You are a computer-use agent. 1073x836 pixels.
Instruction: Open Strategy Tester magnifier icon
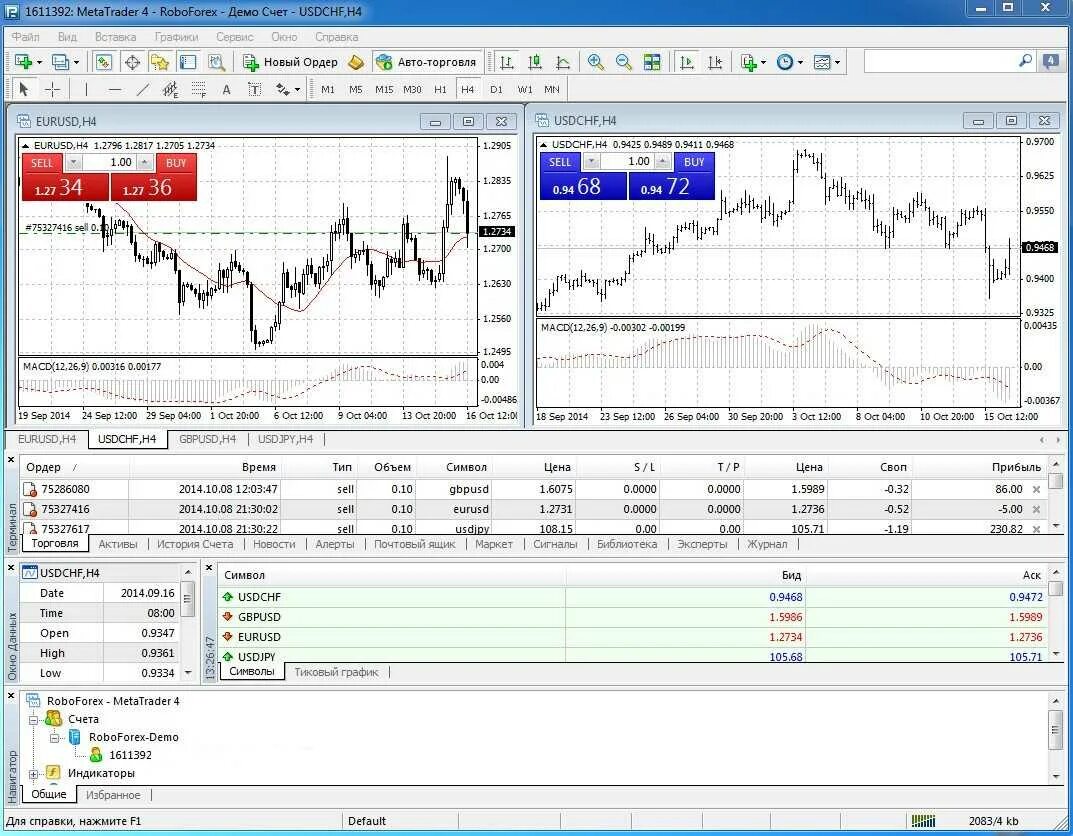tap(216, 62)
